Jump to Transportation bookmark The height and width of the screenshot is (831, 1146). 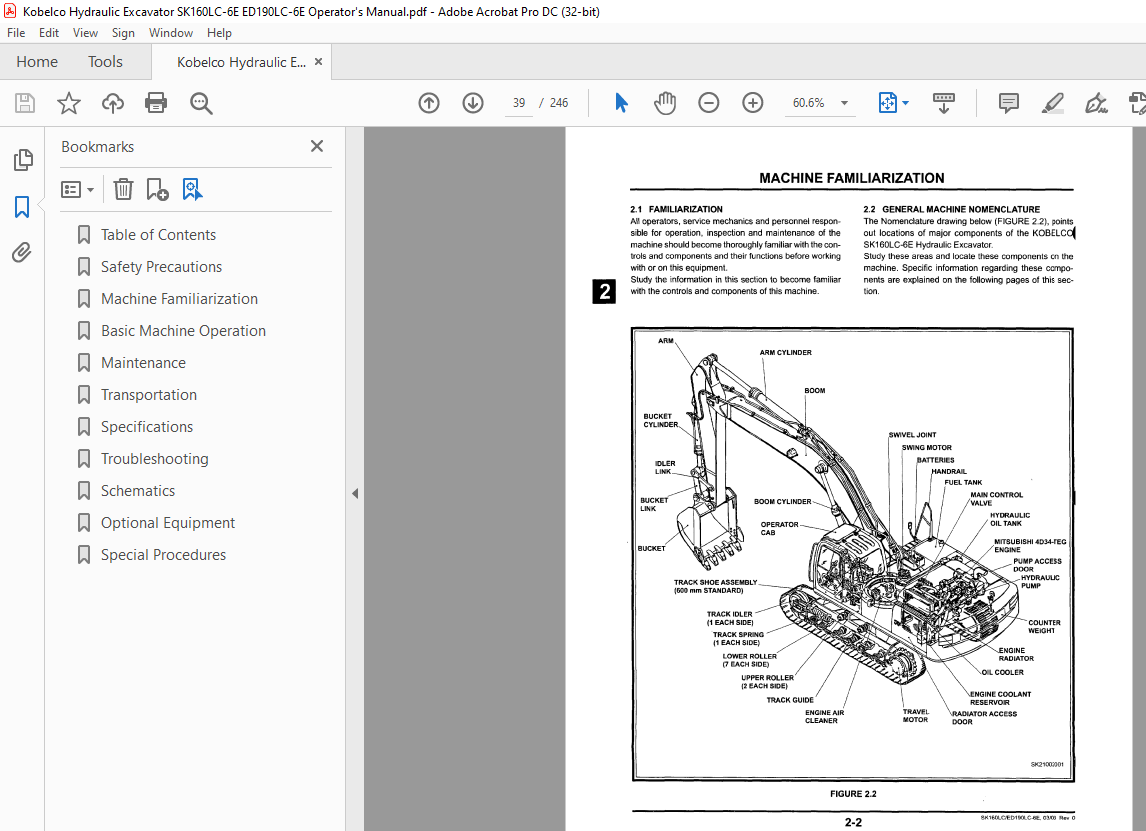tap(149, 395)
